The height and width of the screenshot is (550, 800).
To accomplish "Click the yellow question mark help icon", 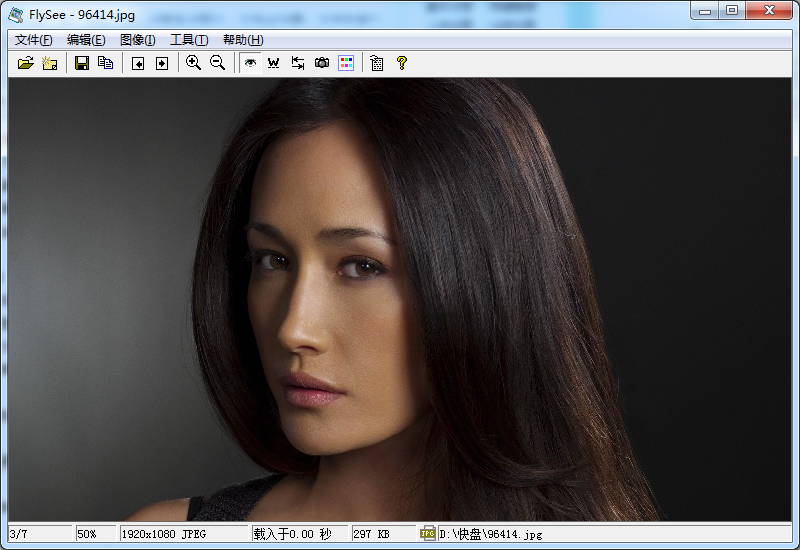I will click(x=402, y=63).
